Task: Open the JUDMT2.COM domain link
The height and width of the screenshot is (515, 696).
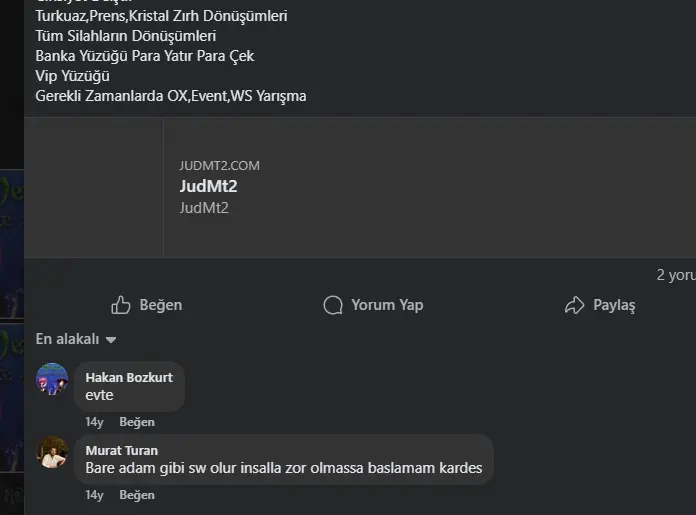Action: (219, 166)
